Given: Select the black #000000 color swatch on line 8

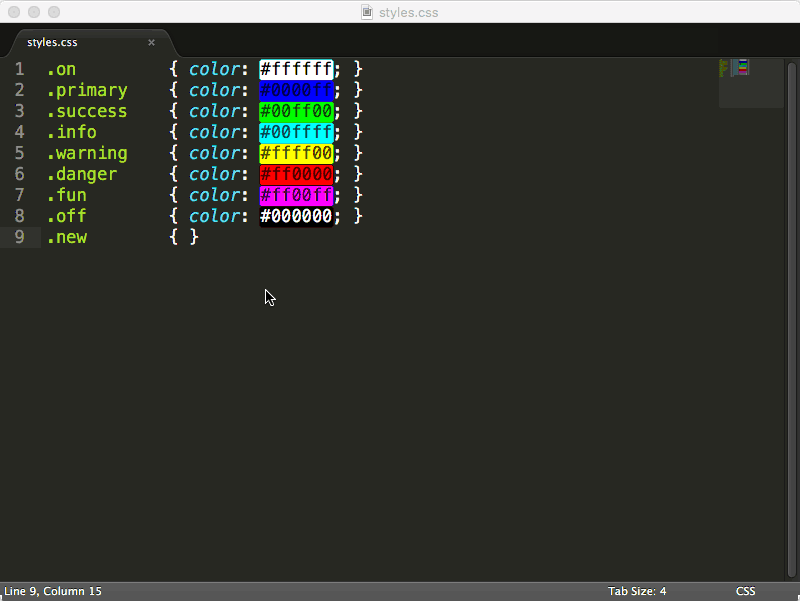Looking at the screenshot, I should pos(296,215).
